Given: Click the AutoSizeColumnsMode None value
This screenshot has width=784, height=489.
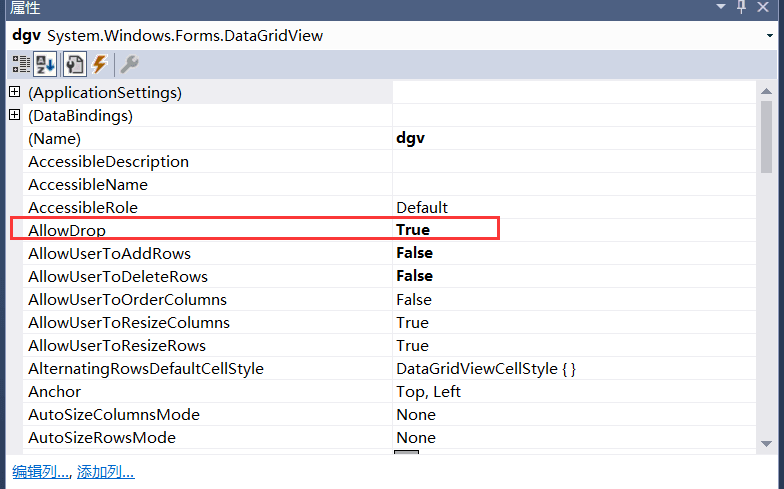Looking at the screenshot, I should click(x=416, y=414).
